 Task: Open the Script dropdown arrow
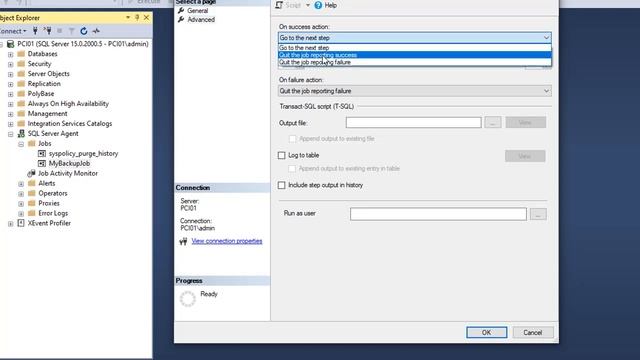tap(308, 5)
